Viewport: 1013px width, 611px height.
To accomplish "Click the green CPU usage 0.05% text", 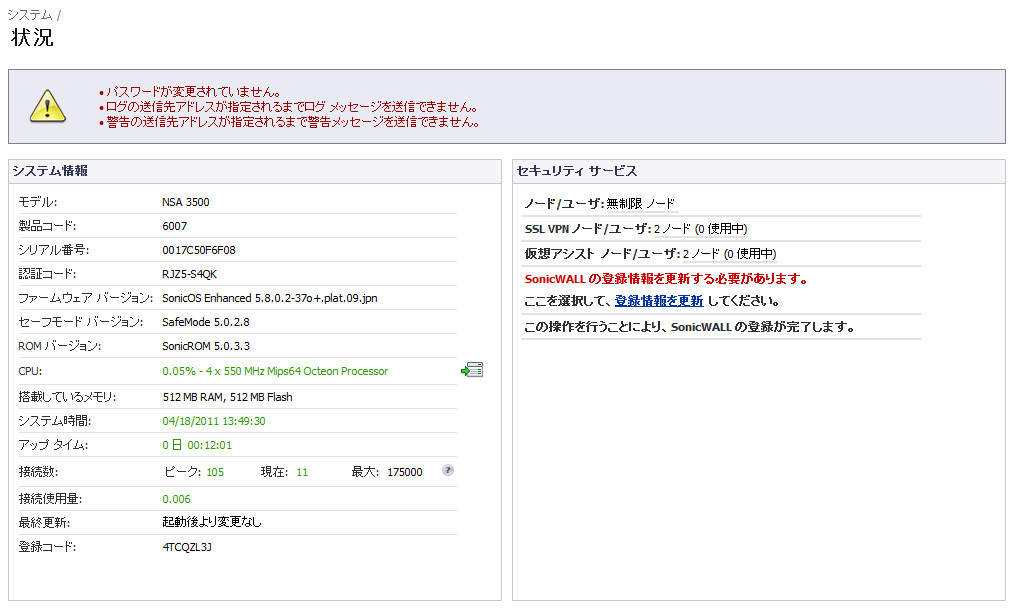I will [x=275, y=371].
